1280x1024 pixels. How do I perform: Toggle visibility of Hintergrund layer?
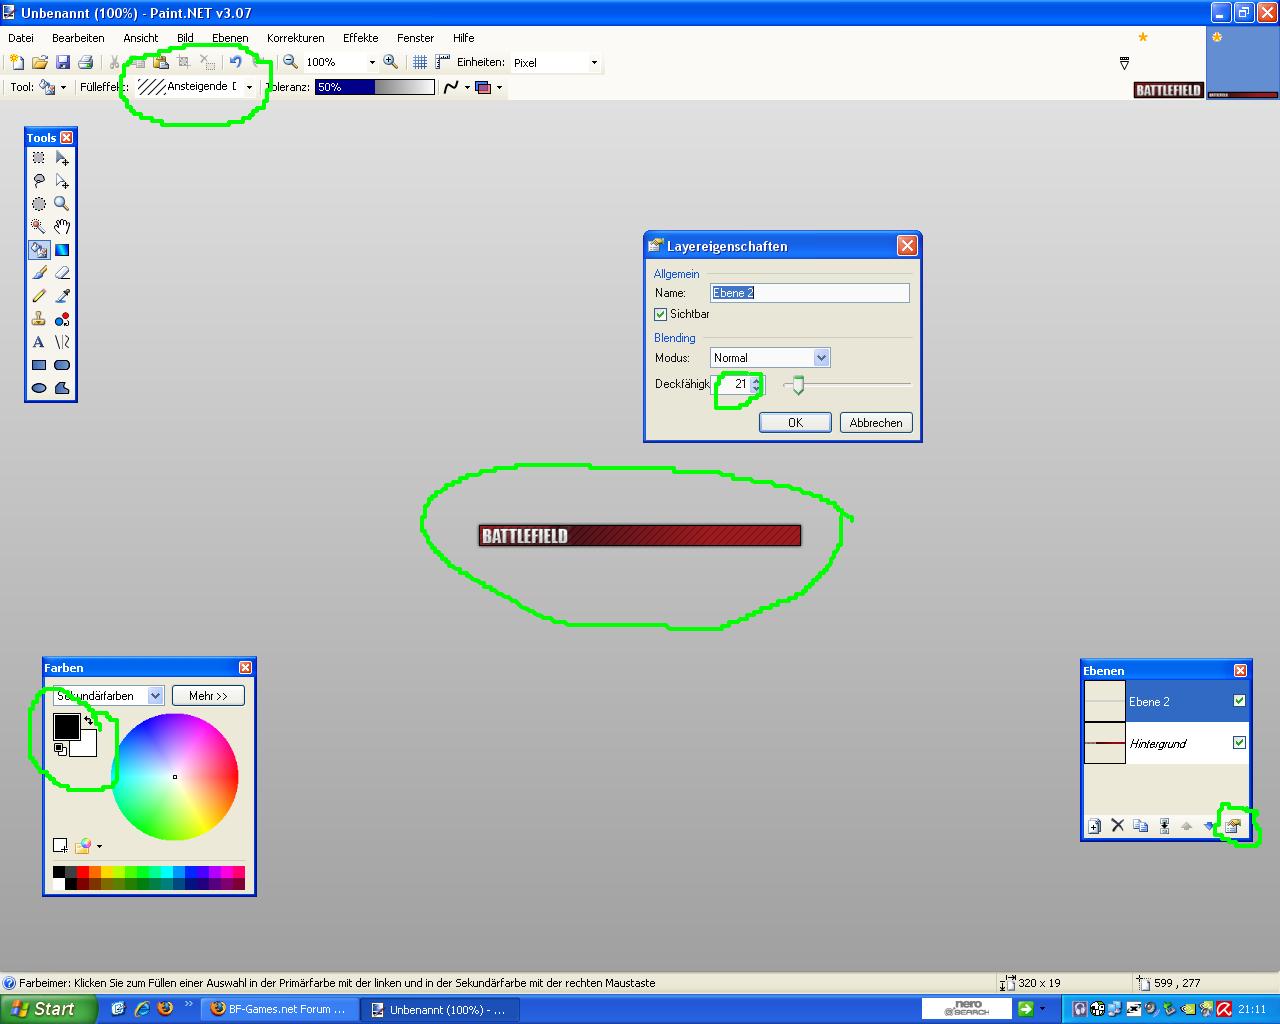(x=1240, y=743)
